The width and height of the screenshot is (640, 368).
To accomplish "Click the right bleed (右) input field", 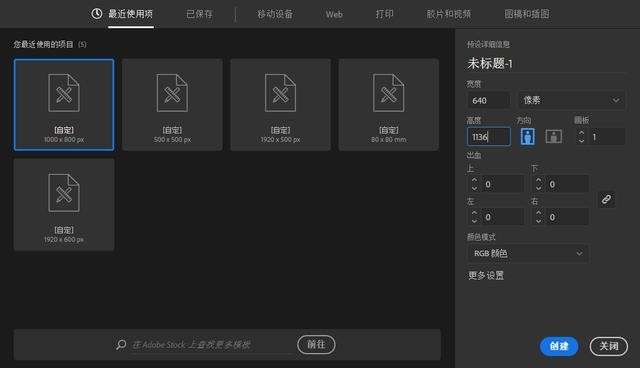I will 567,217.
